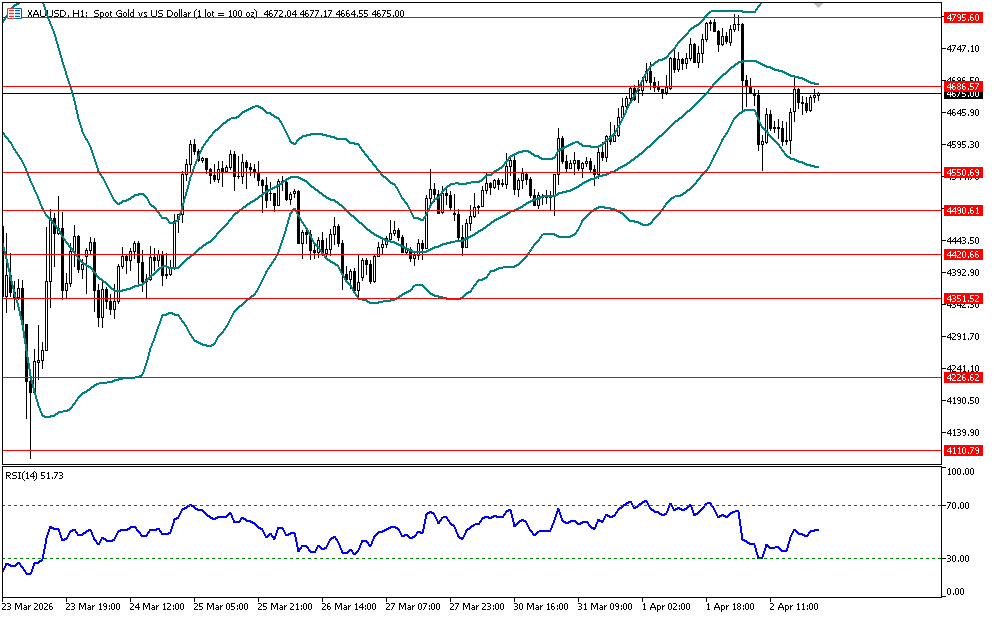Screen dimensions: 994x618
Task: Select the 27 Mar 07:00 time label
Action: (x=414, y=606)
